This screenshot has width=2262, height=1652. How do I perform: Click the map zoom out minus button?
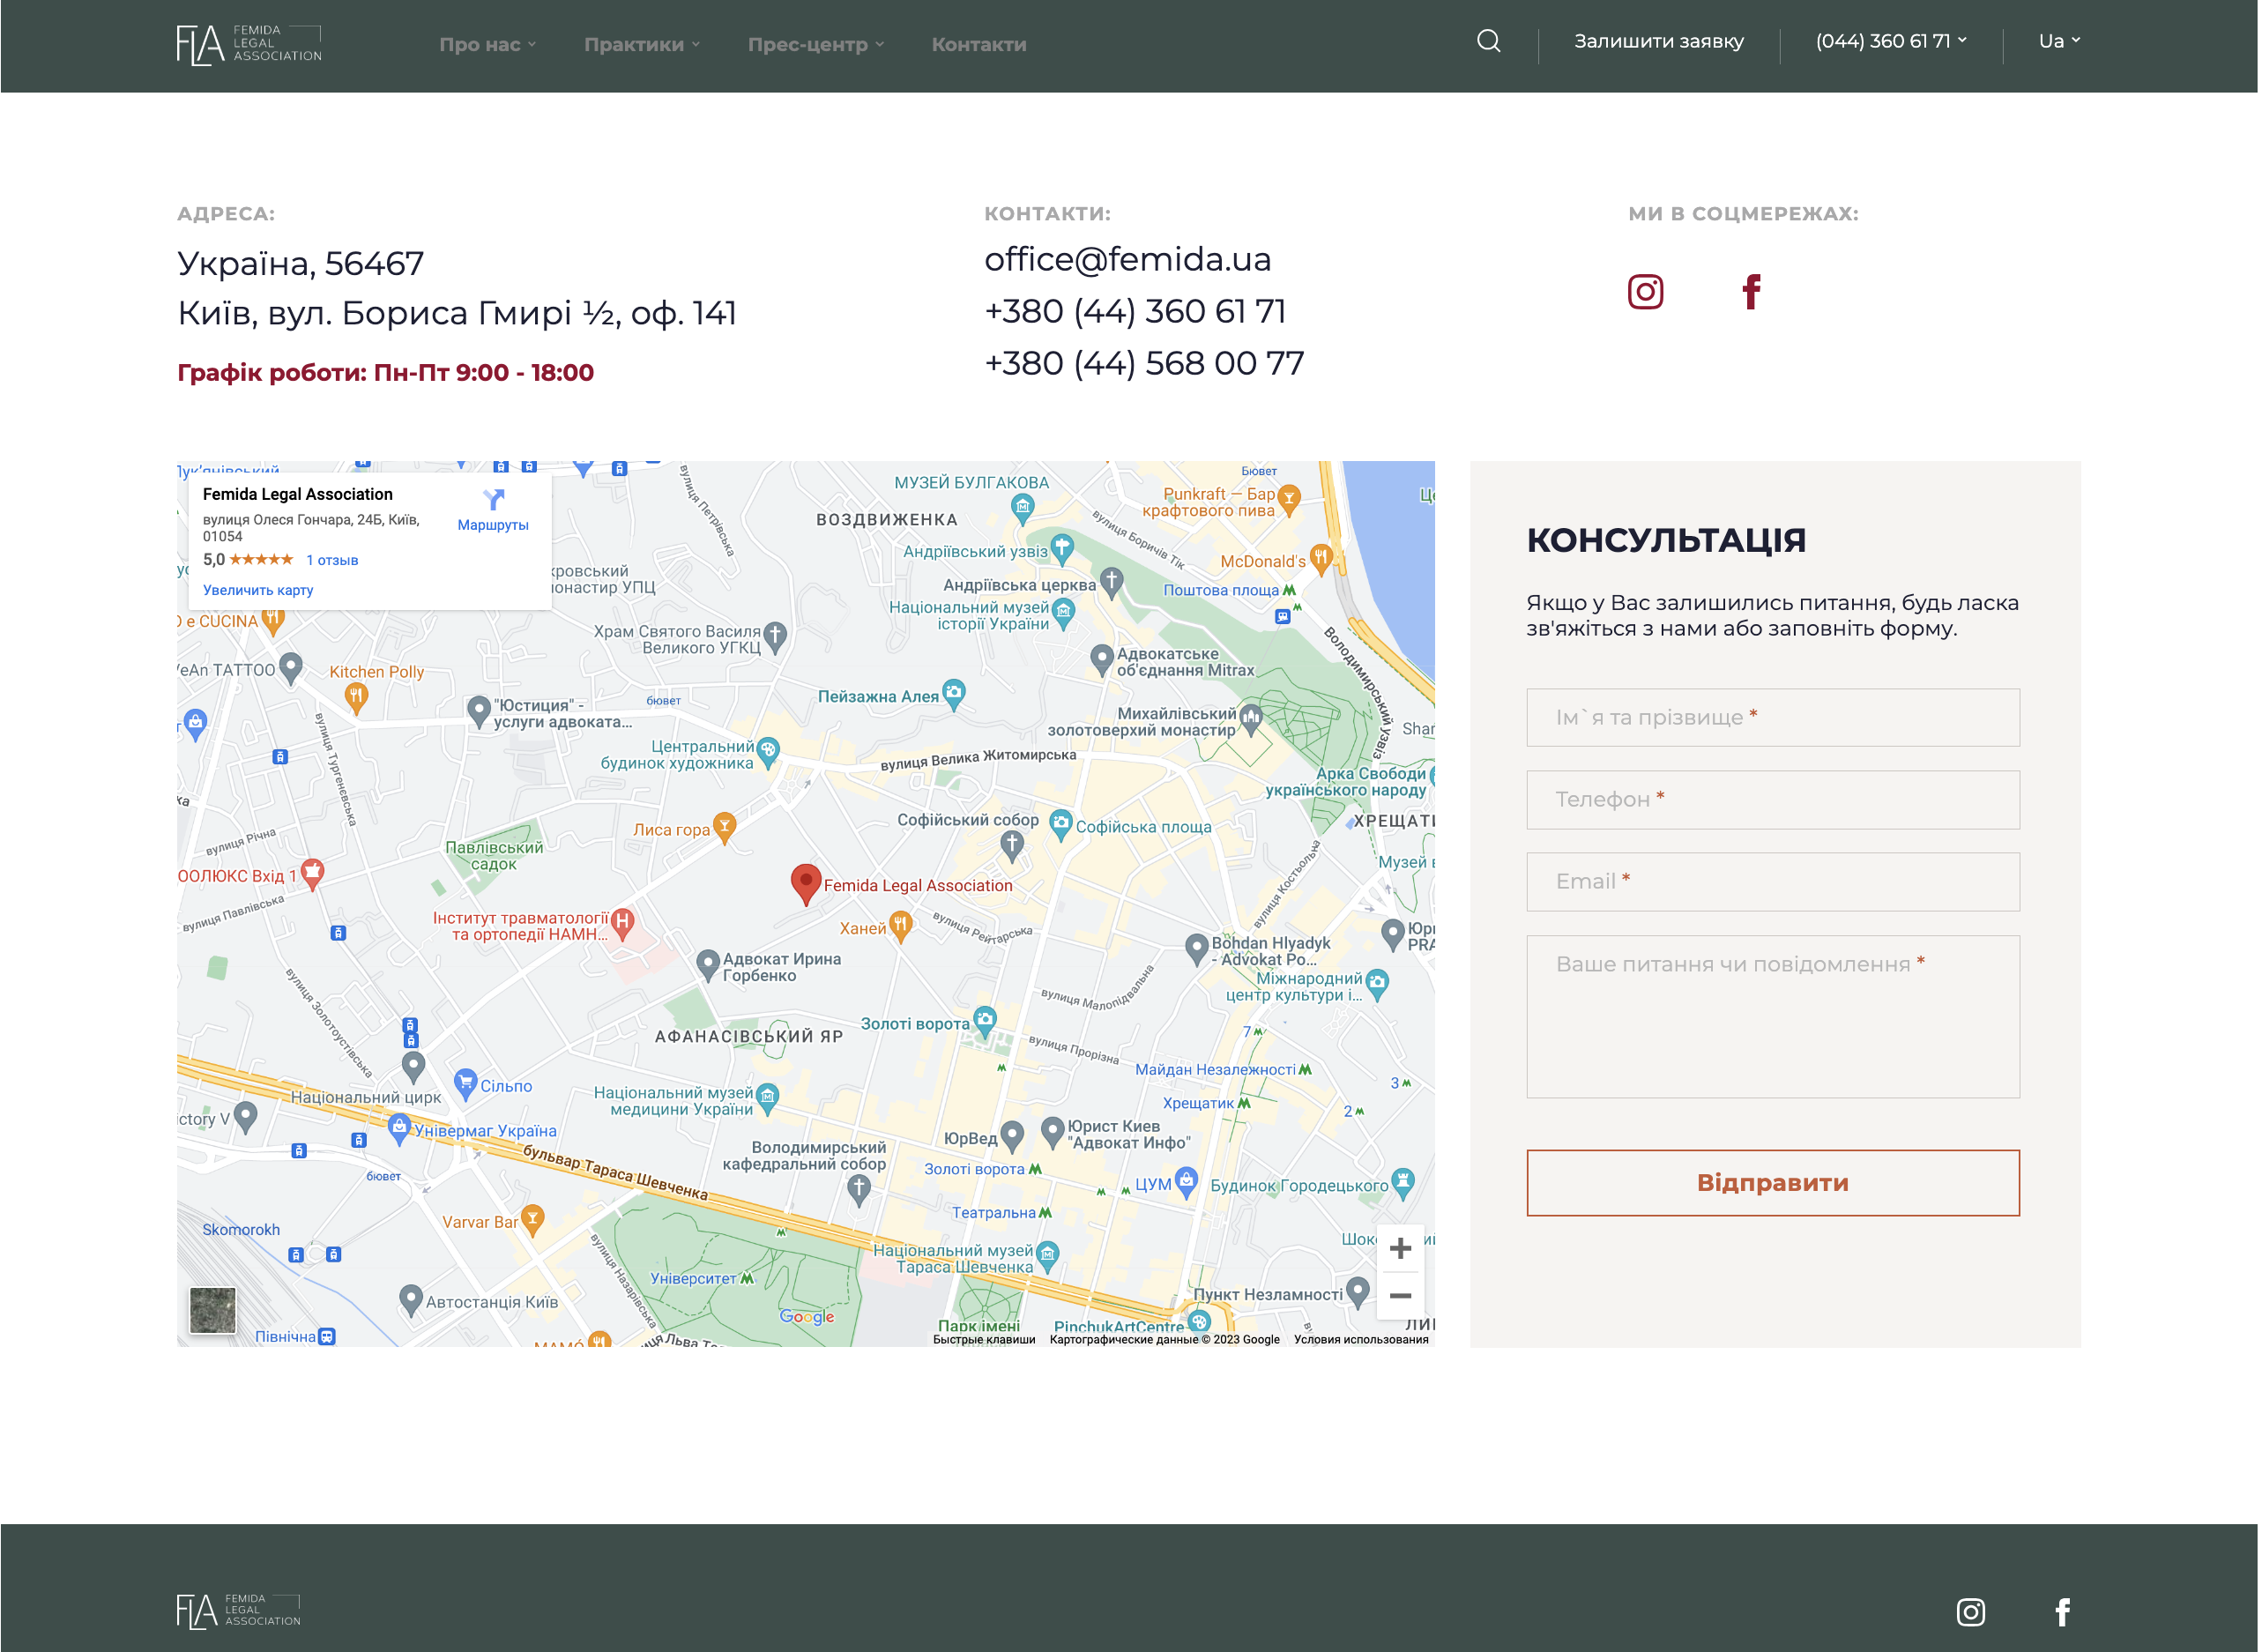[x=1402, y=1297]
